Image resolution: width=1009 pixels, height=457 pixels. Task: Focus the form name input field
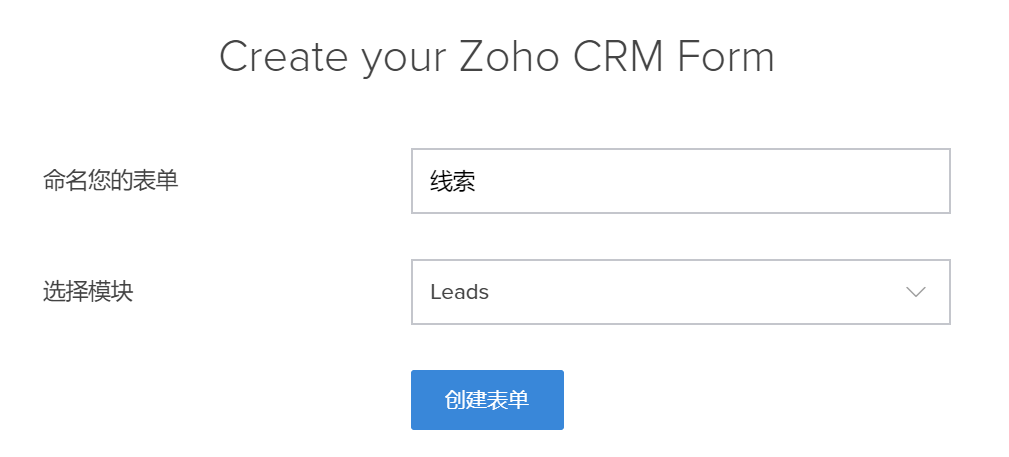680,181
